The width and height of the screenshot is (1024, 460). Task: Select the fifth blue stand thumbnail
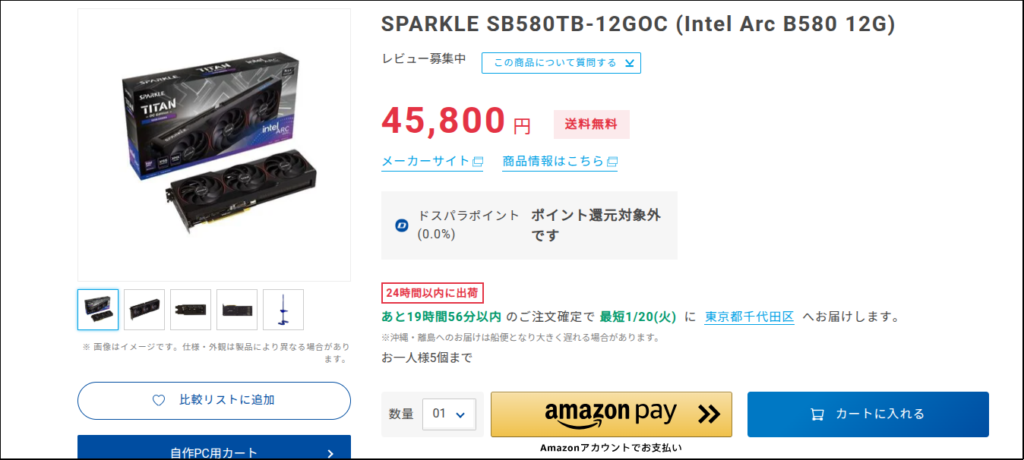[x=283, y=310]
